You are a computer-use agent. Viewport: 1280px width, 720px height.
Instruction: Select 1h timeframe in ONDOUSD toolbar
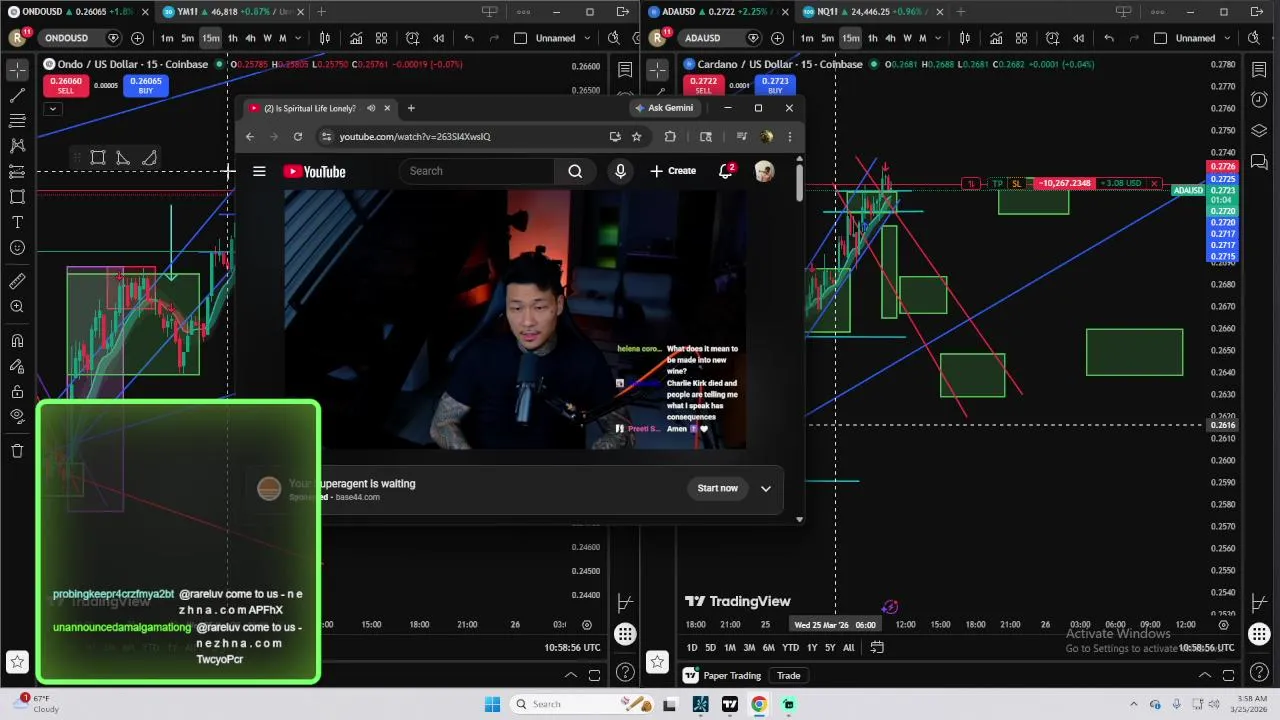point(232,38)
